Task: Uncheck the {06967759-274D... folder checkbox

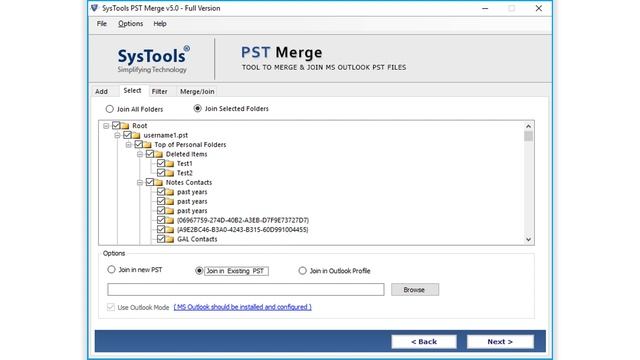Action: coord(161,220)
